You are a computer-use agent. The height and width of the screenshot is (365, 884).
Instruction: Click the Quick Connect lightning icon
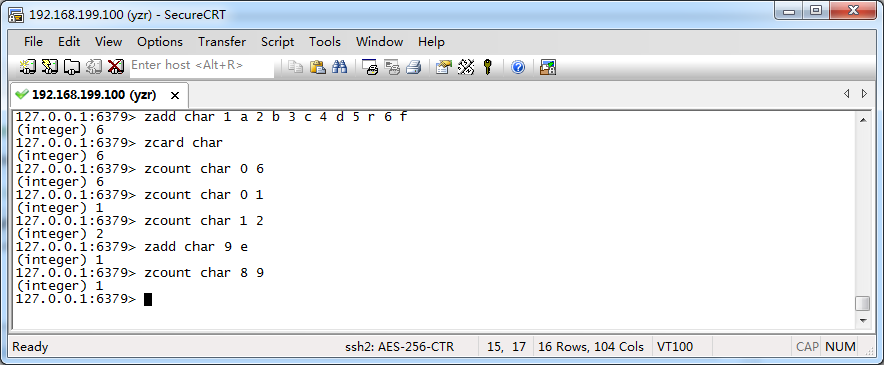[x=50, y=67]
